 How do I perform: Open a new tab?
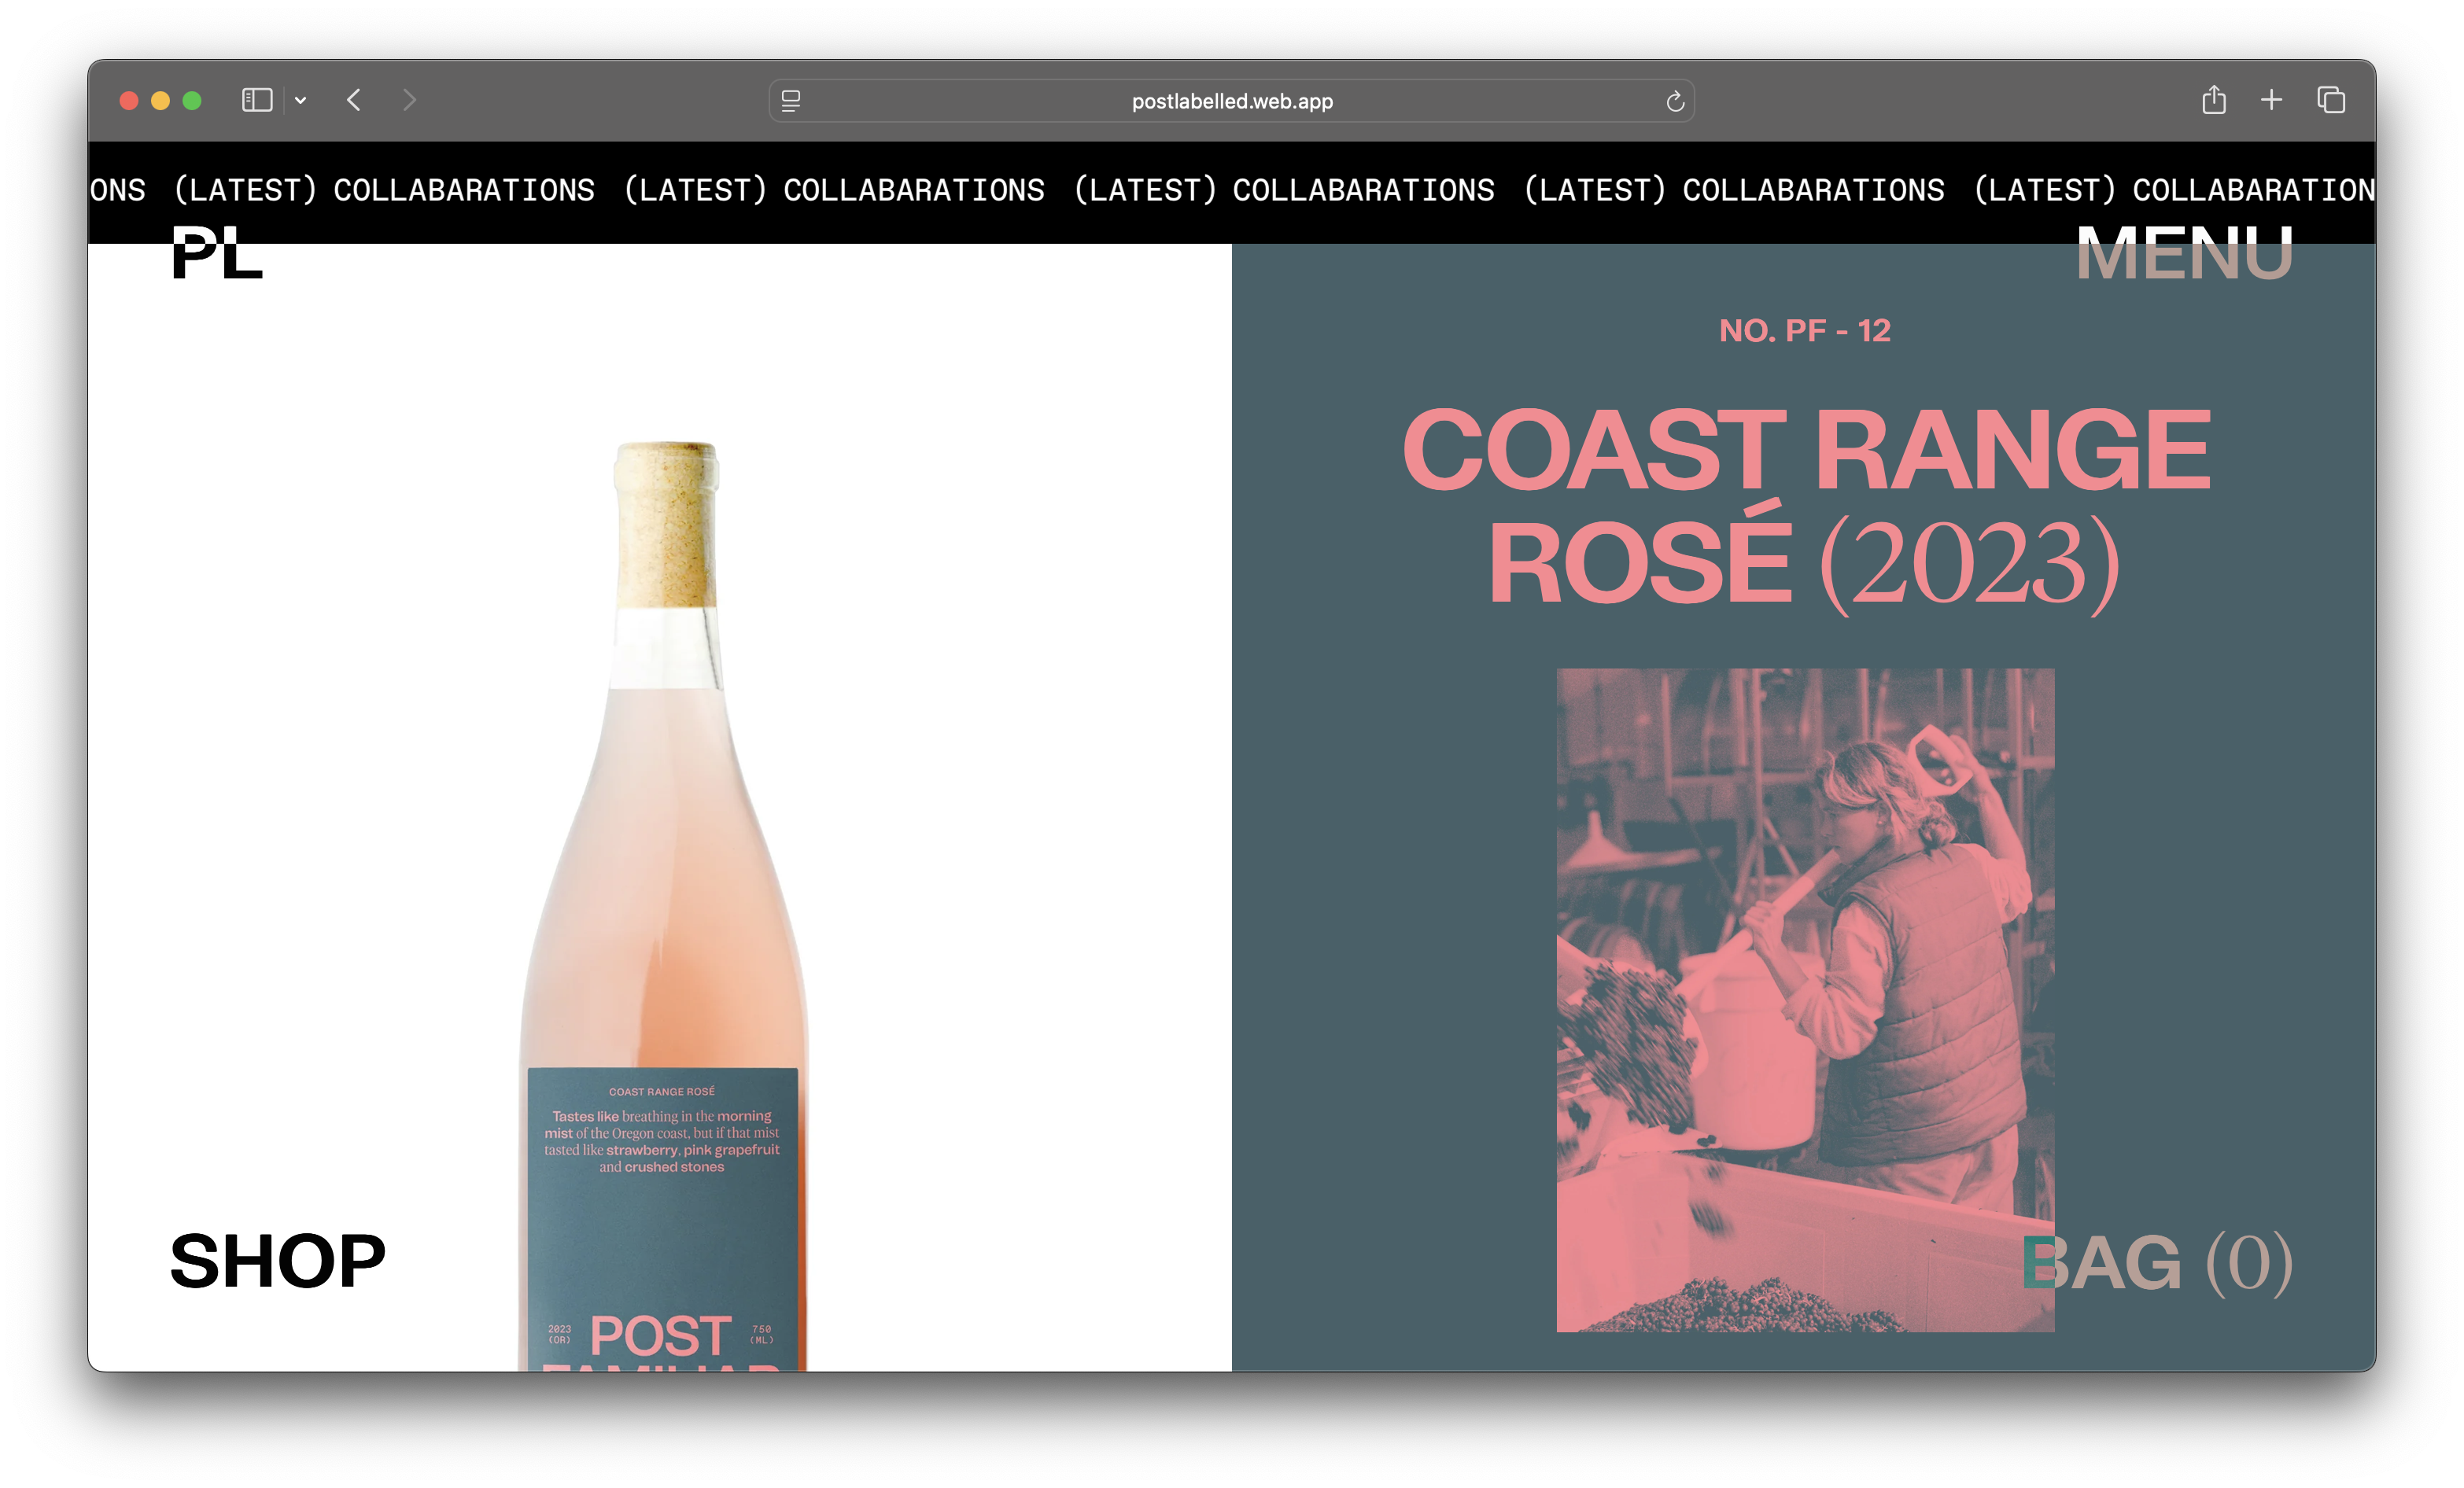(x=2271, y=100)
